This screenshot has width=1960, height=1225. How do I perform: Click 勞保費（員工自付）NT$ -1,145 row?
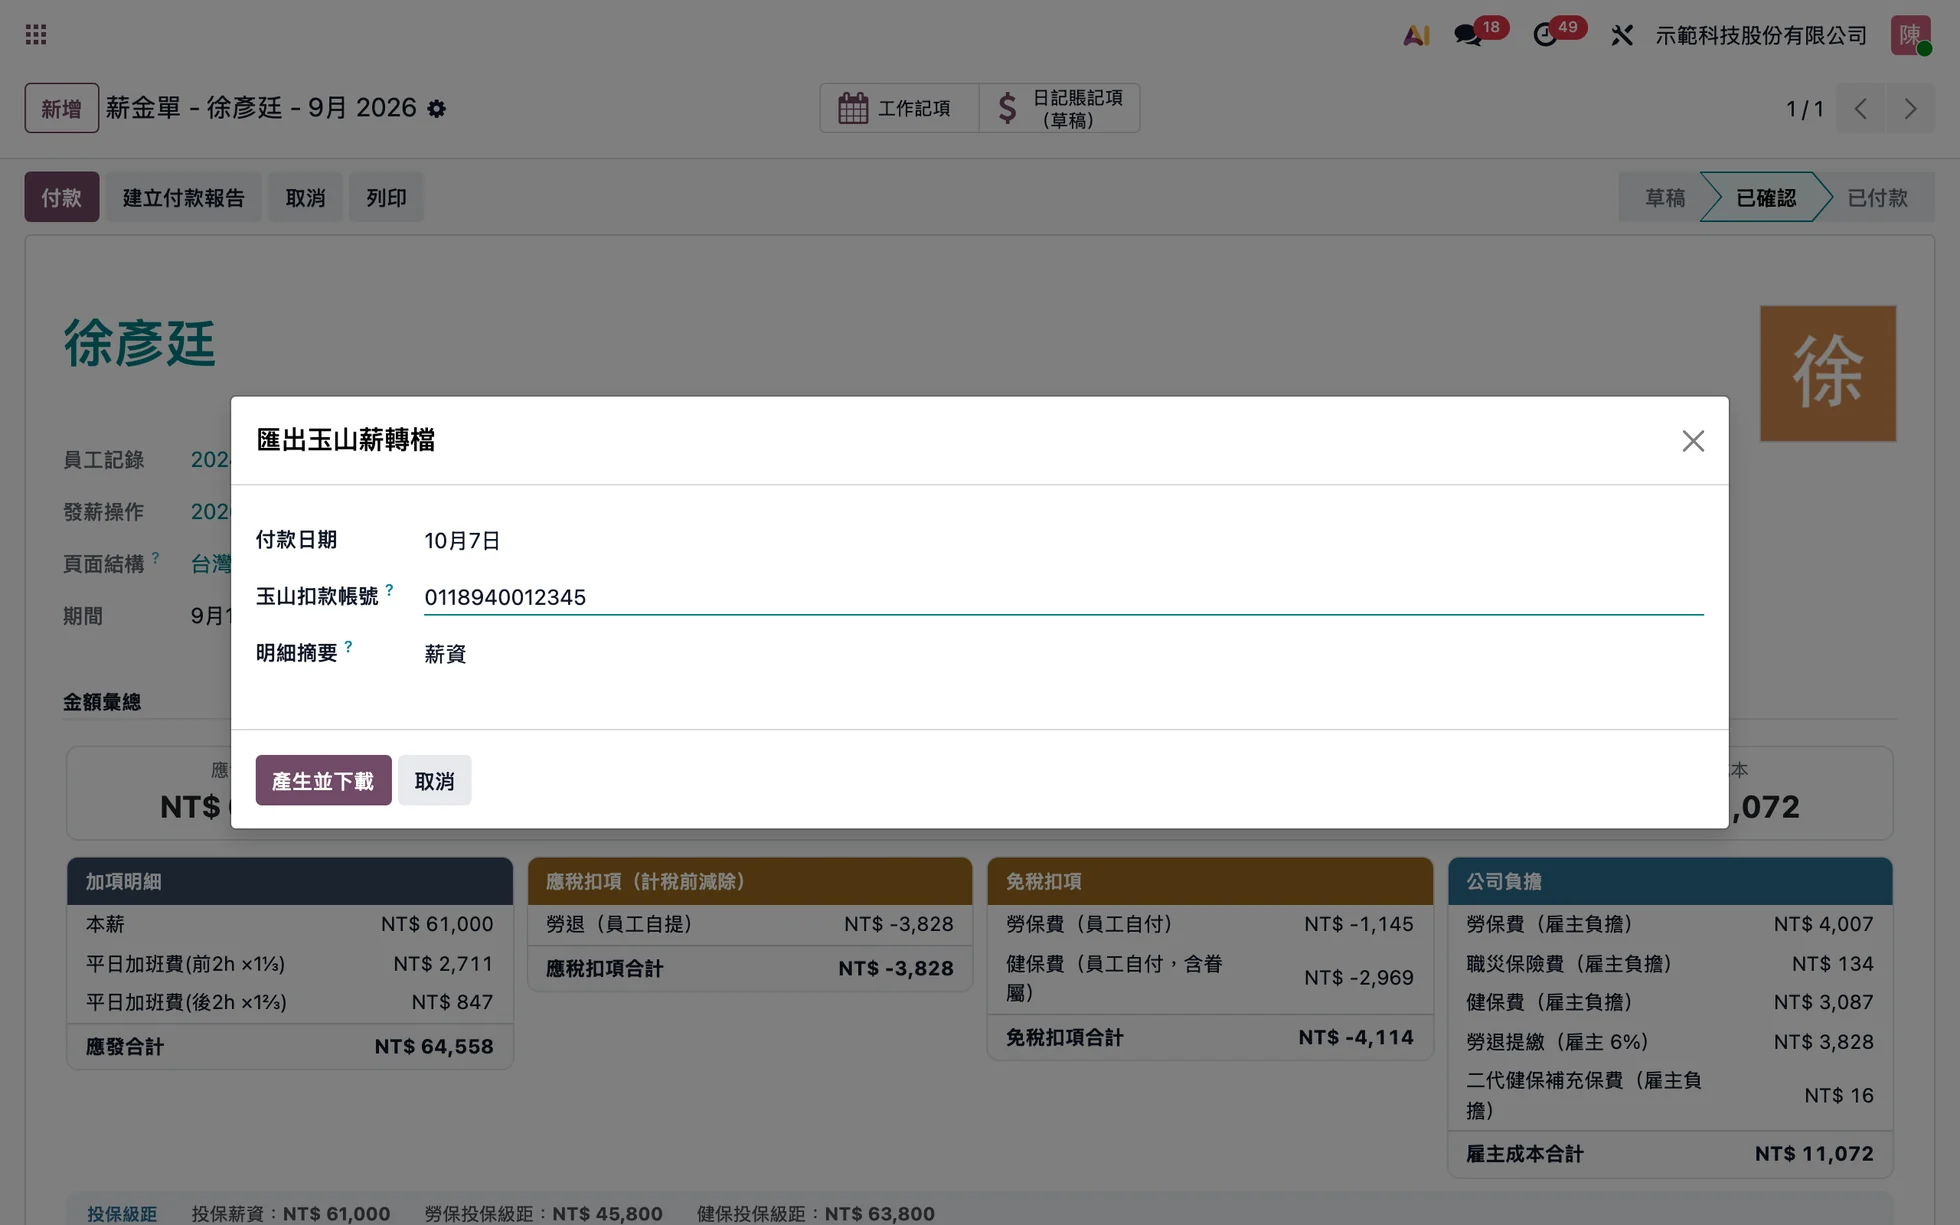[1210, 924]
